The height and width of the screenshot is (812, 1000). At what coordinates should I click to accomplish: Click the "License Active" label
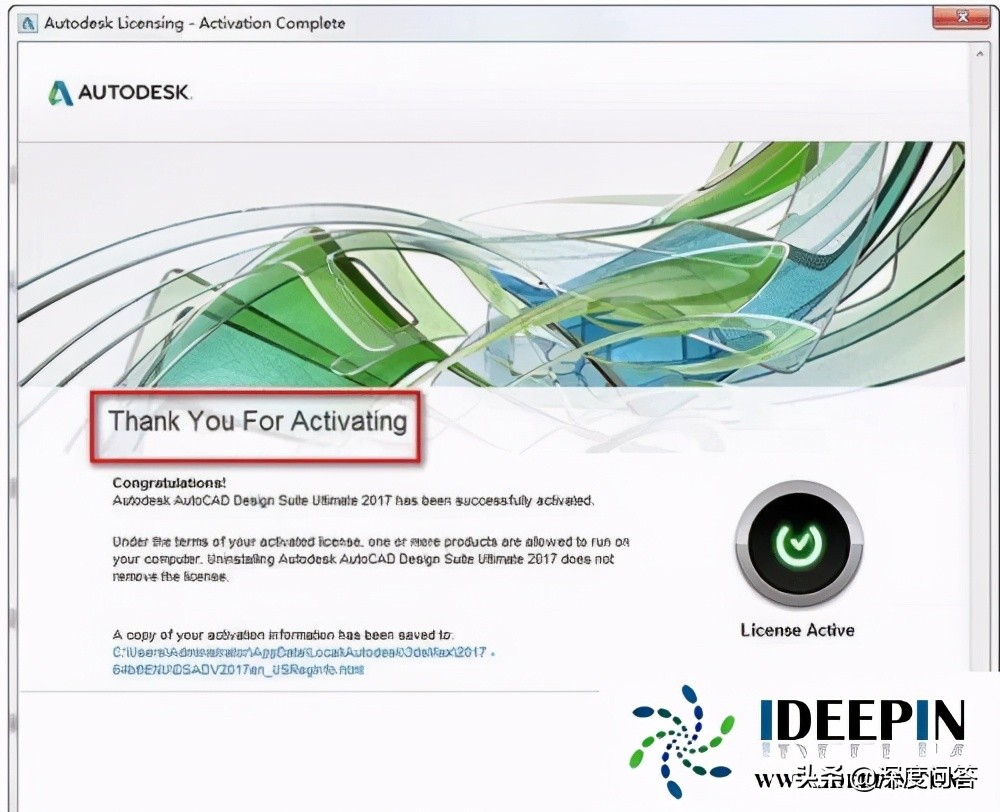[x=797, y=630]
